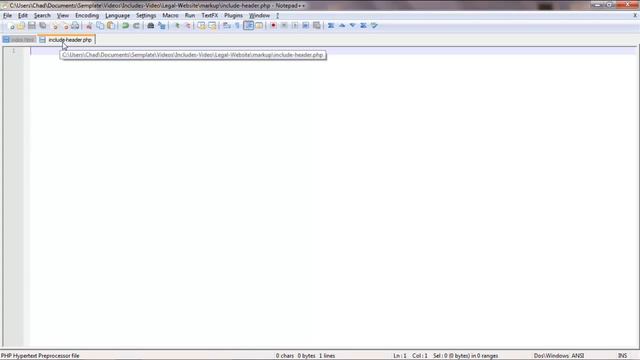Open Find with the binoculars icon
The image size is (640, 360).
pyautogui.click(x=151, y=26)
